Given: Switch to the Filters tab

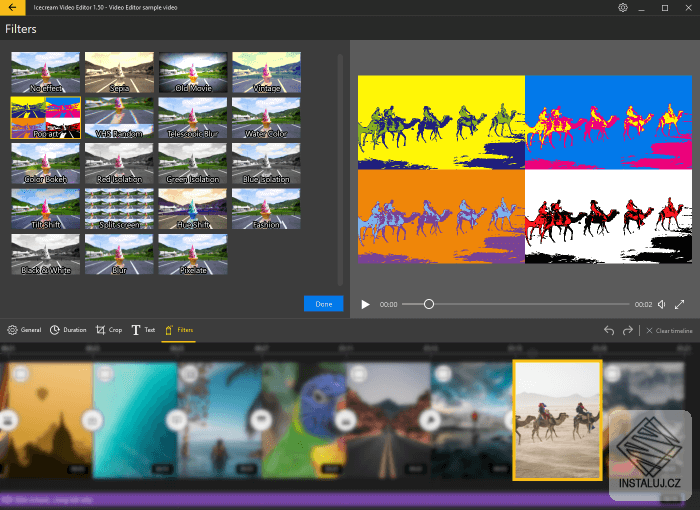Looking at the screenshot, I should (x=179, y=330).
